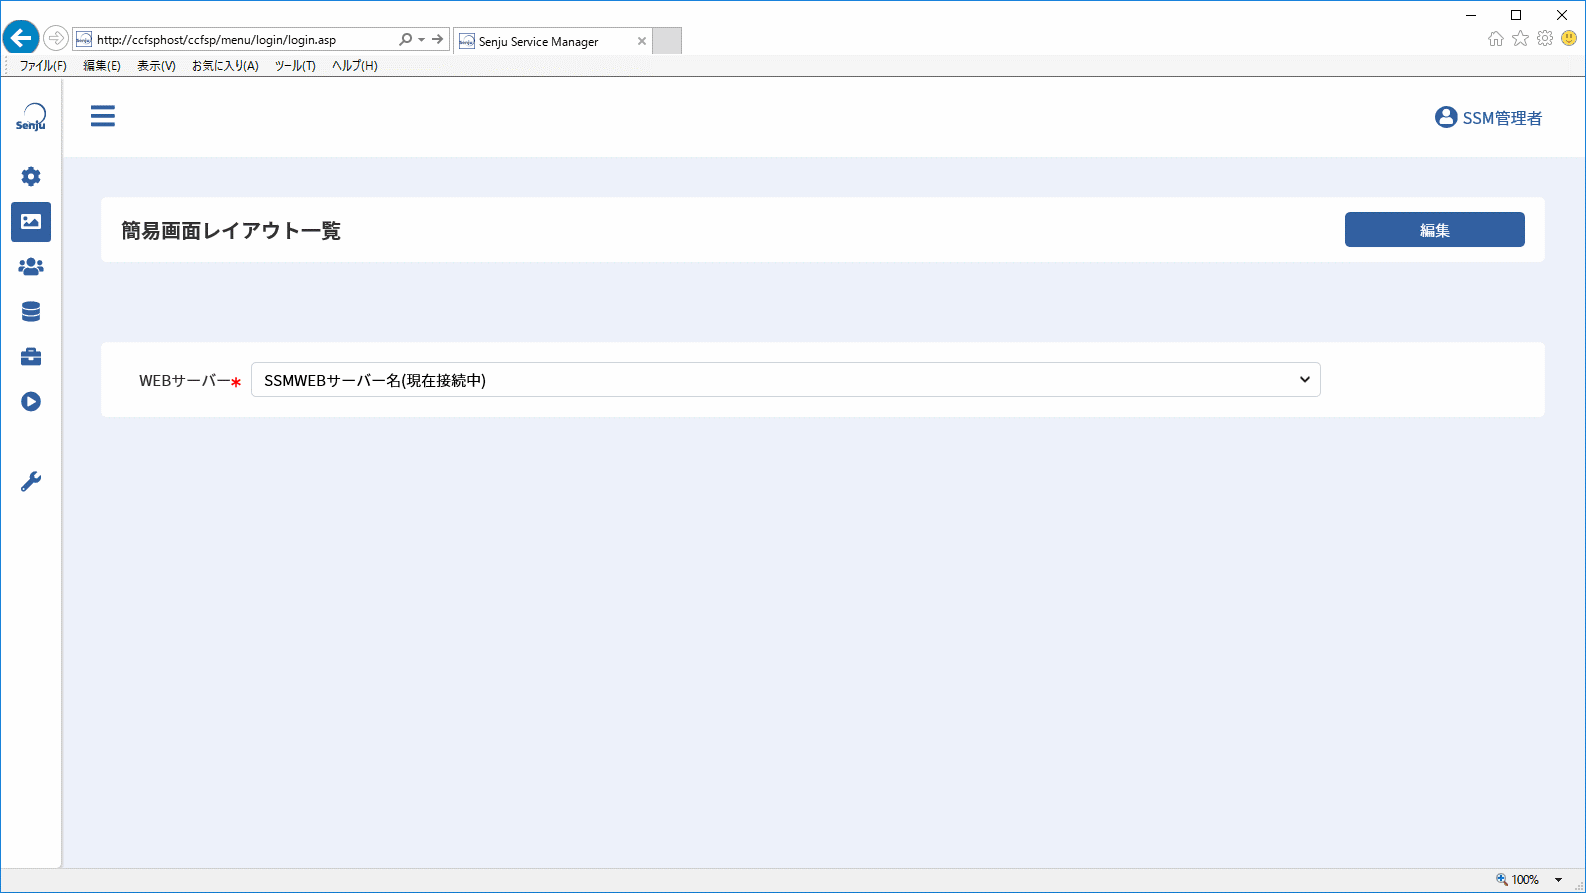The height and width of the screenshot is (893, 1586).
Task: Toggle the hamburger menu button
Action: click(x=103, y=116)
